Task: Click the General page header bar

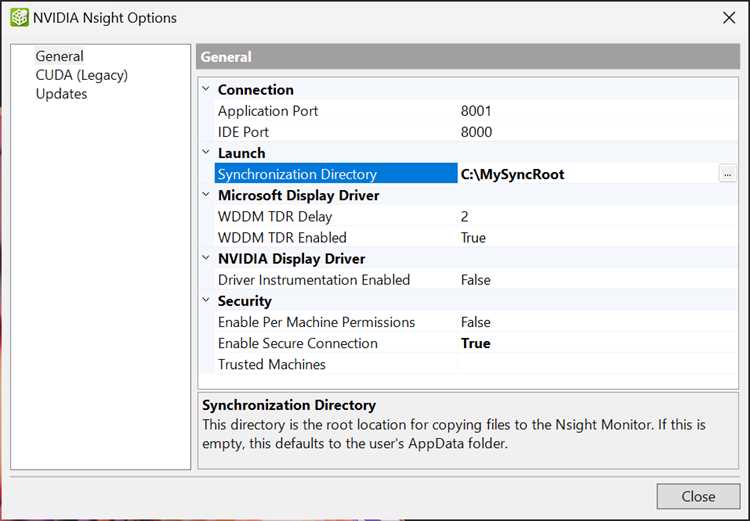Action: (468, 57)
